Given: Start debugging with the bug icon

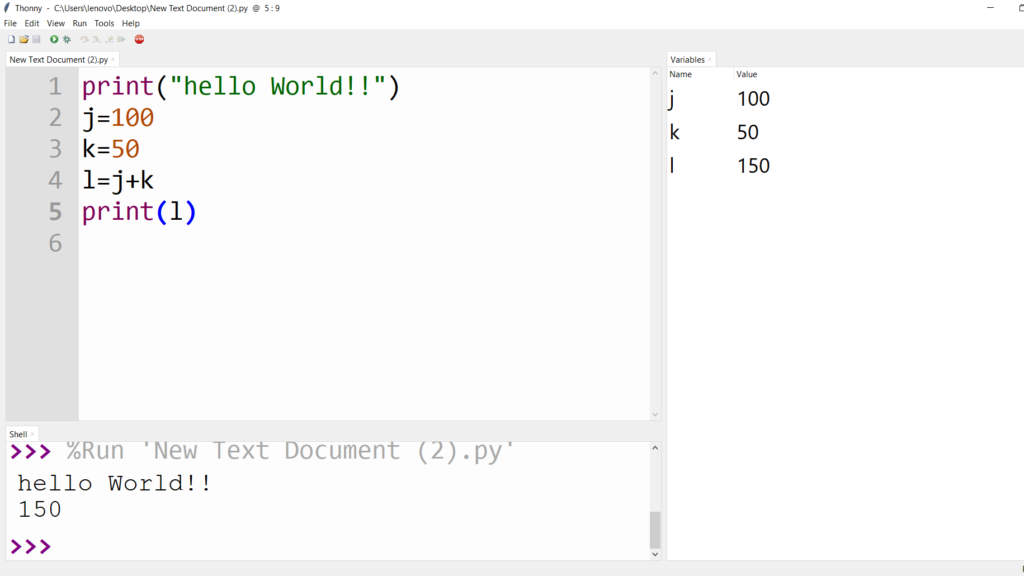Looking at the screenshot, I should [67, 39].
